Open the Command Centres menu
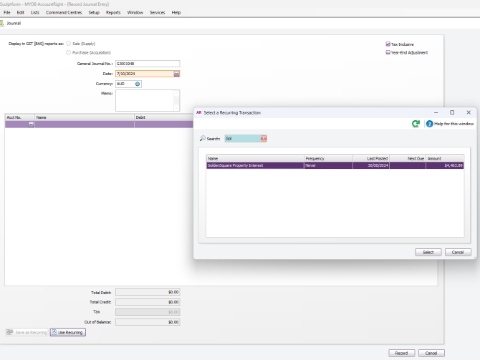This screenshot has height=360, width=480. [x=64, y=12]
